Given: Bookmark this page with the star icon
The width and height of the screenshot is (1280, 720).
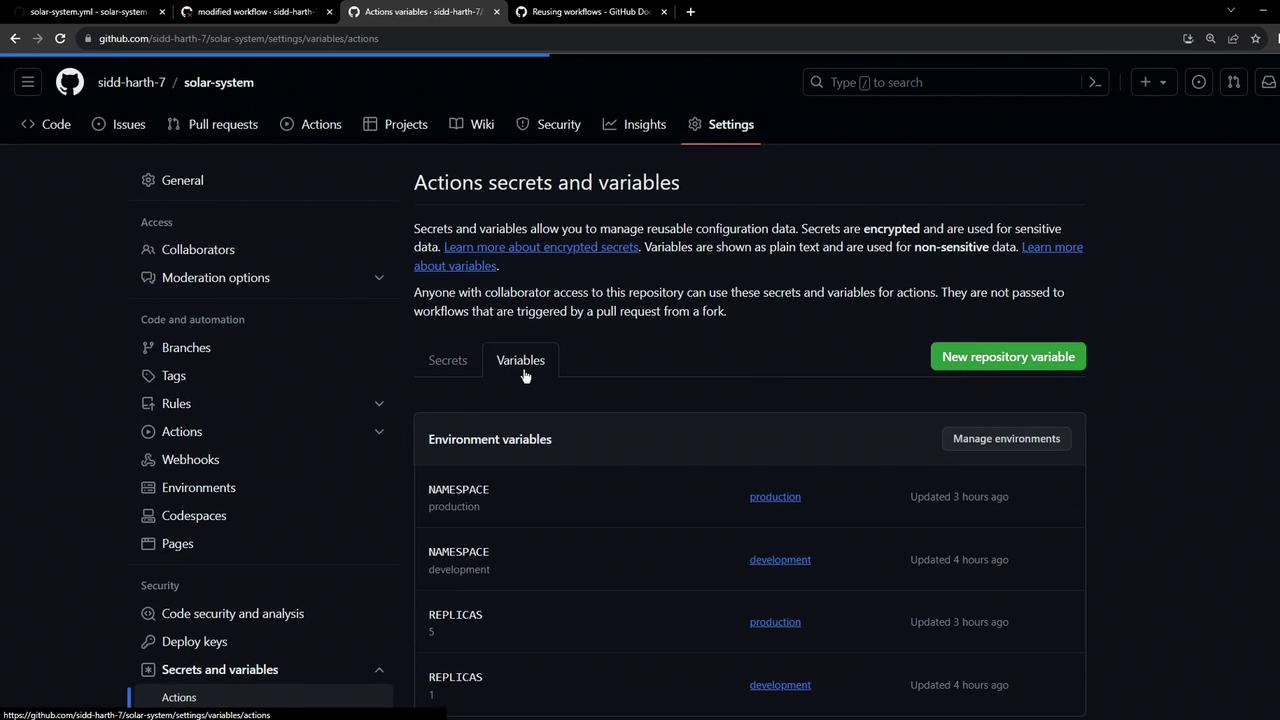Looking at the screenshot, I should pyautogui.click(x=1256, y=38).
